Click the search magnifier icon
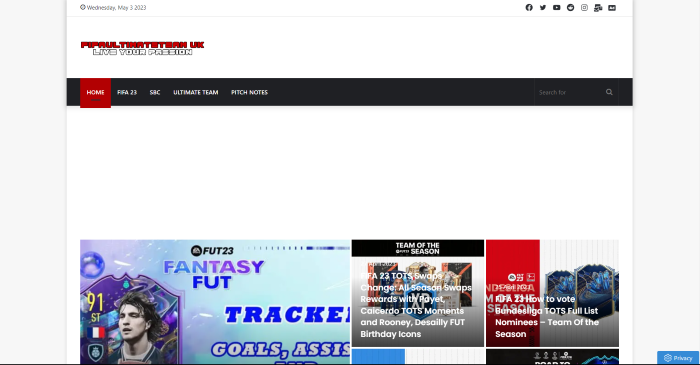 point(609,92)
